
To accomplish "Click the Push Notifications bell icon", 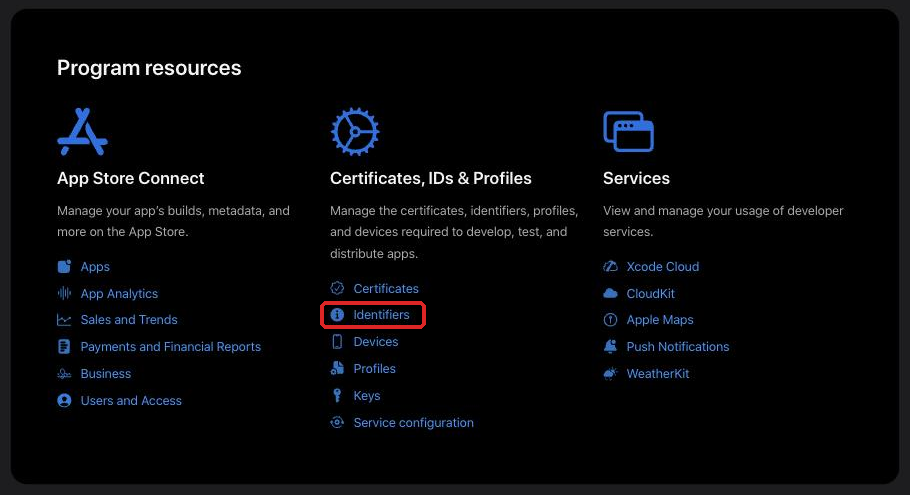I will click(611, 346).
